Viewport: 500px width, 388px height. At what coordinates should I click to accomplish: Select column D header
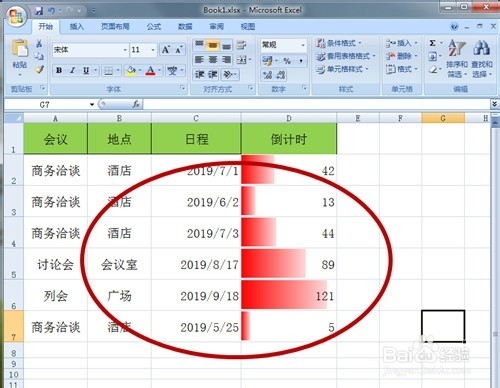[289, 118]
